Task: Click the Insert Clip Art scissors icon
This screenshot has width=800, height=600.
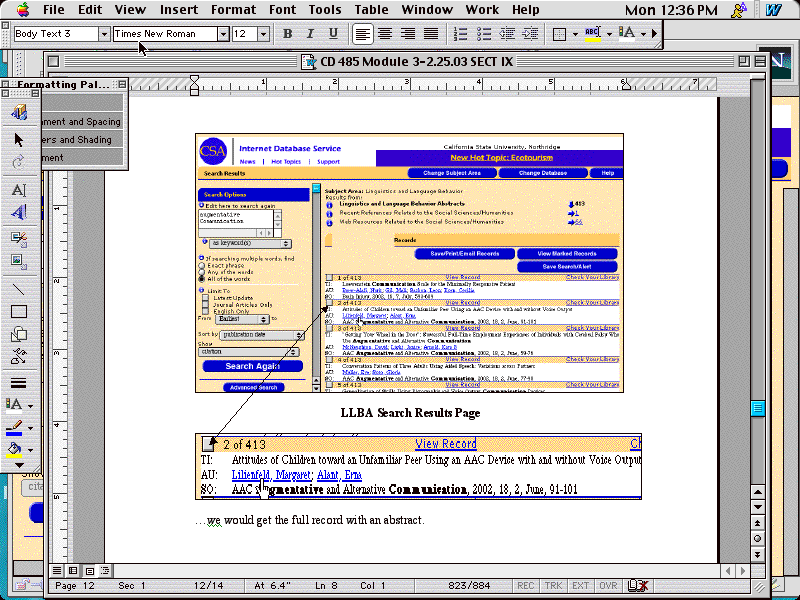Action: tap(19, 237)
